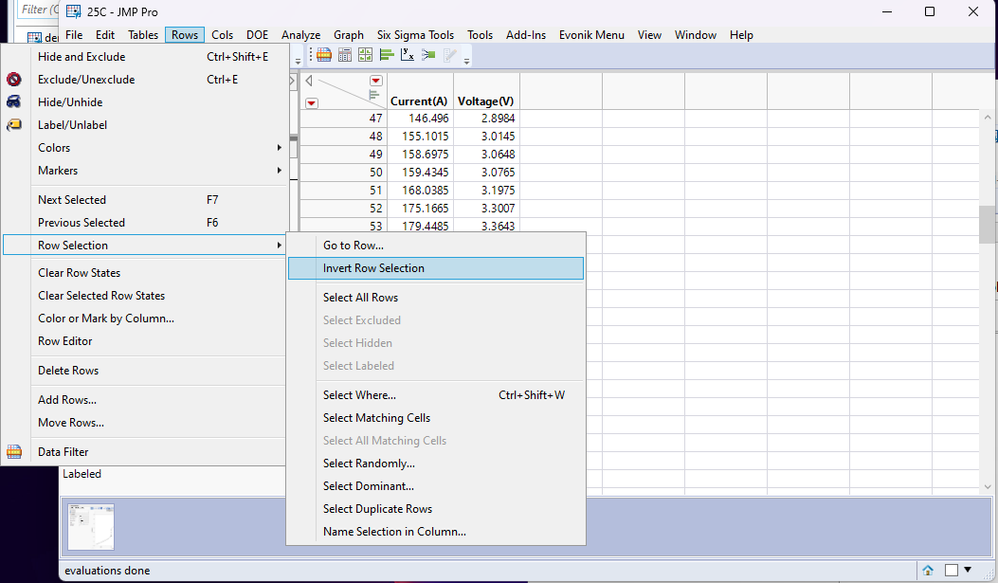Viewport: 998px width, 583px height.
Task: Click the Data Filter menu icon
Action: click(14, 452)
